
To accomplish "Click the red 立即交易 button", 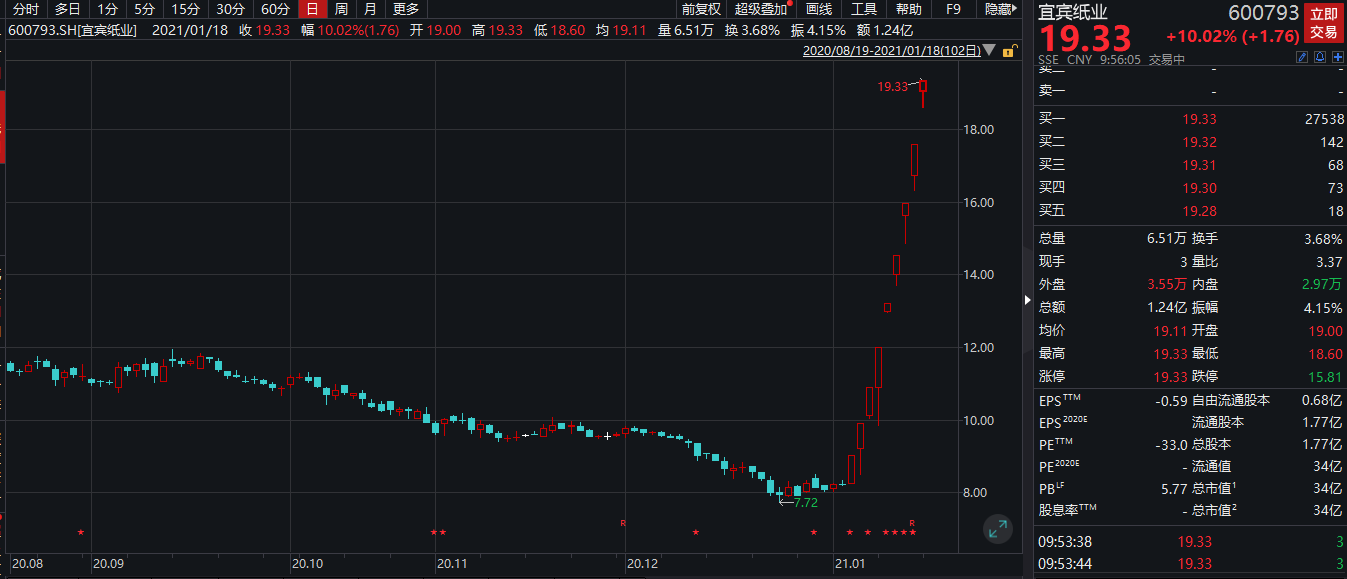I will point(1323,23).
